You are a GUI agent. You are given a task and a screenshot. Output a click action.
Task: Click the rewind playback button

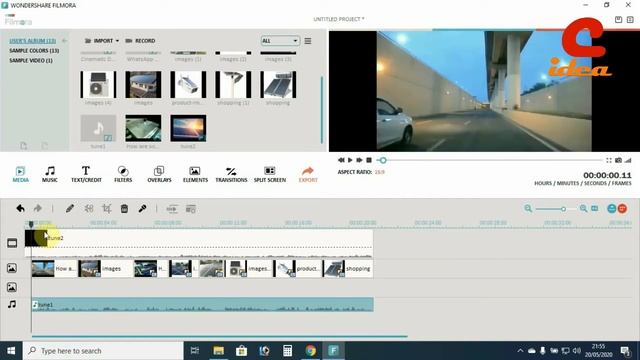[x=341, y=160]
